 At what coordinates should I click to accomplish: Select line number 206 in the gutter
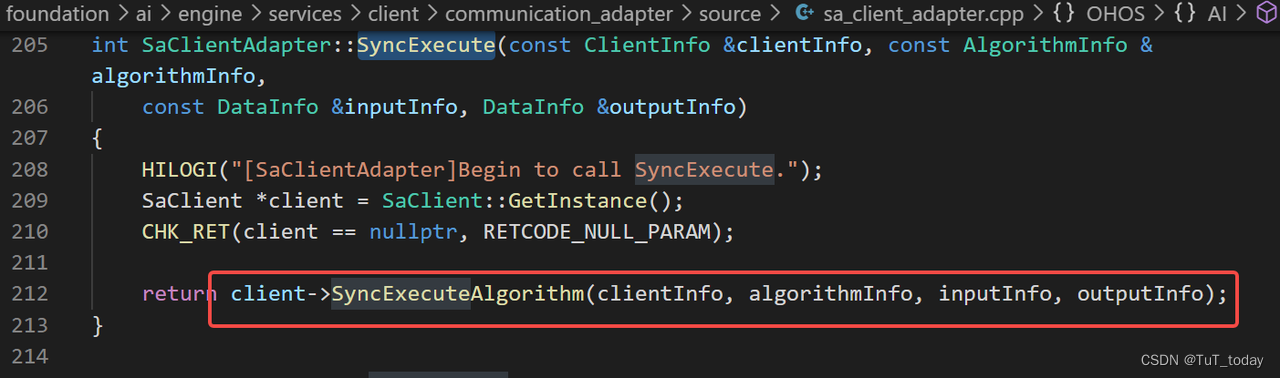(29, 107)
